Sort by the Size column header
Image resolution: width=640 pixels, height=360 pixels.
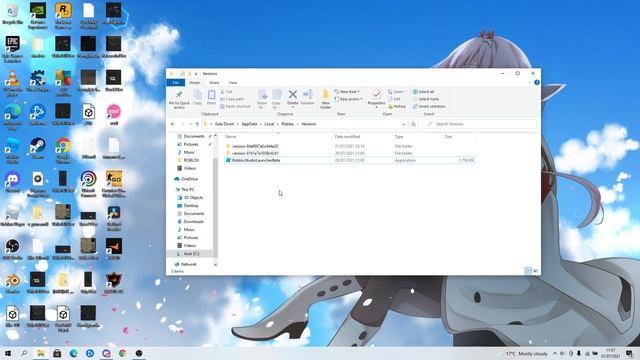coord(448,137)
